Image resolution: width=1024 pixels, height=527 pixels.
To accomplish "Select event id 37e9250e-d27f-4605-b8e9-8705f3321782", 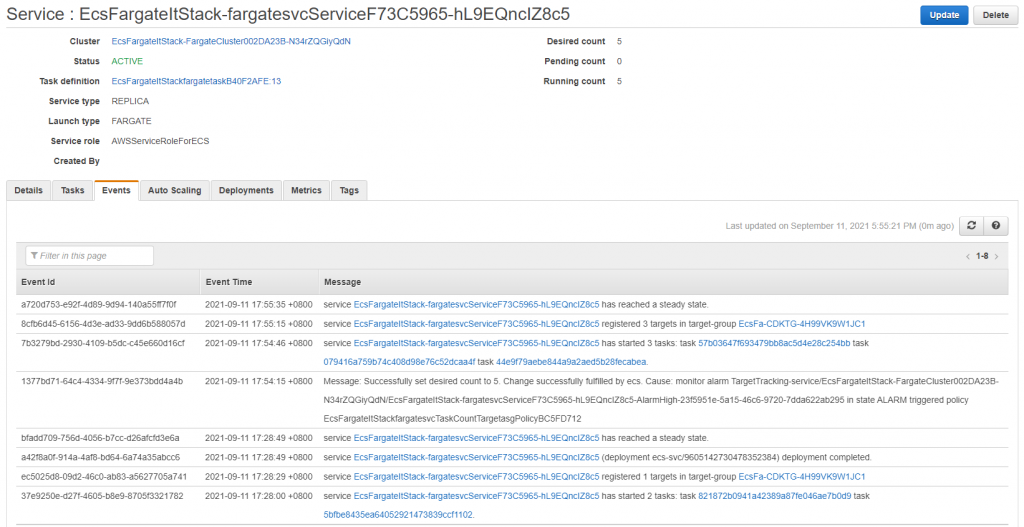I will click(102, 496).
